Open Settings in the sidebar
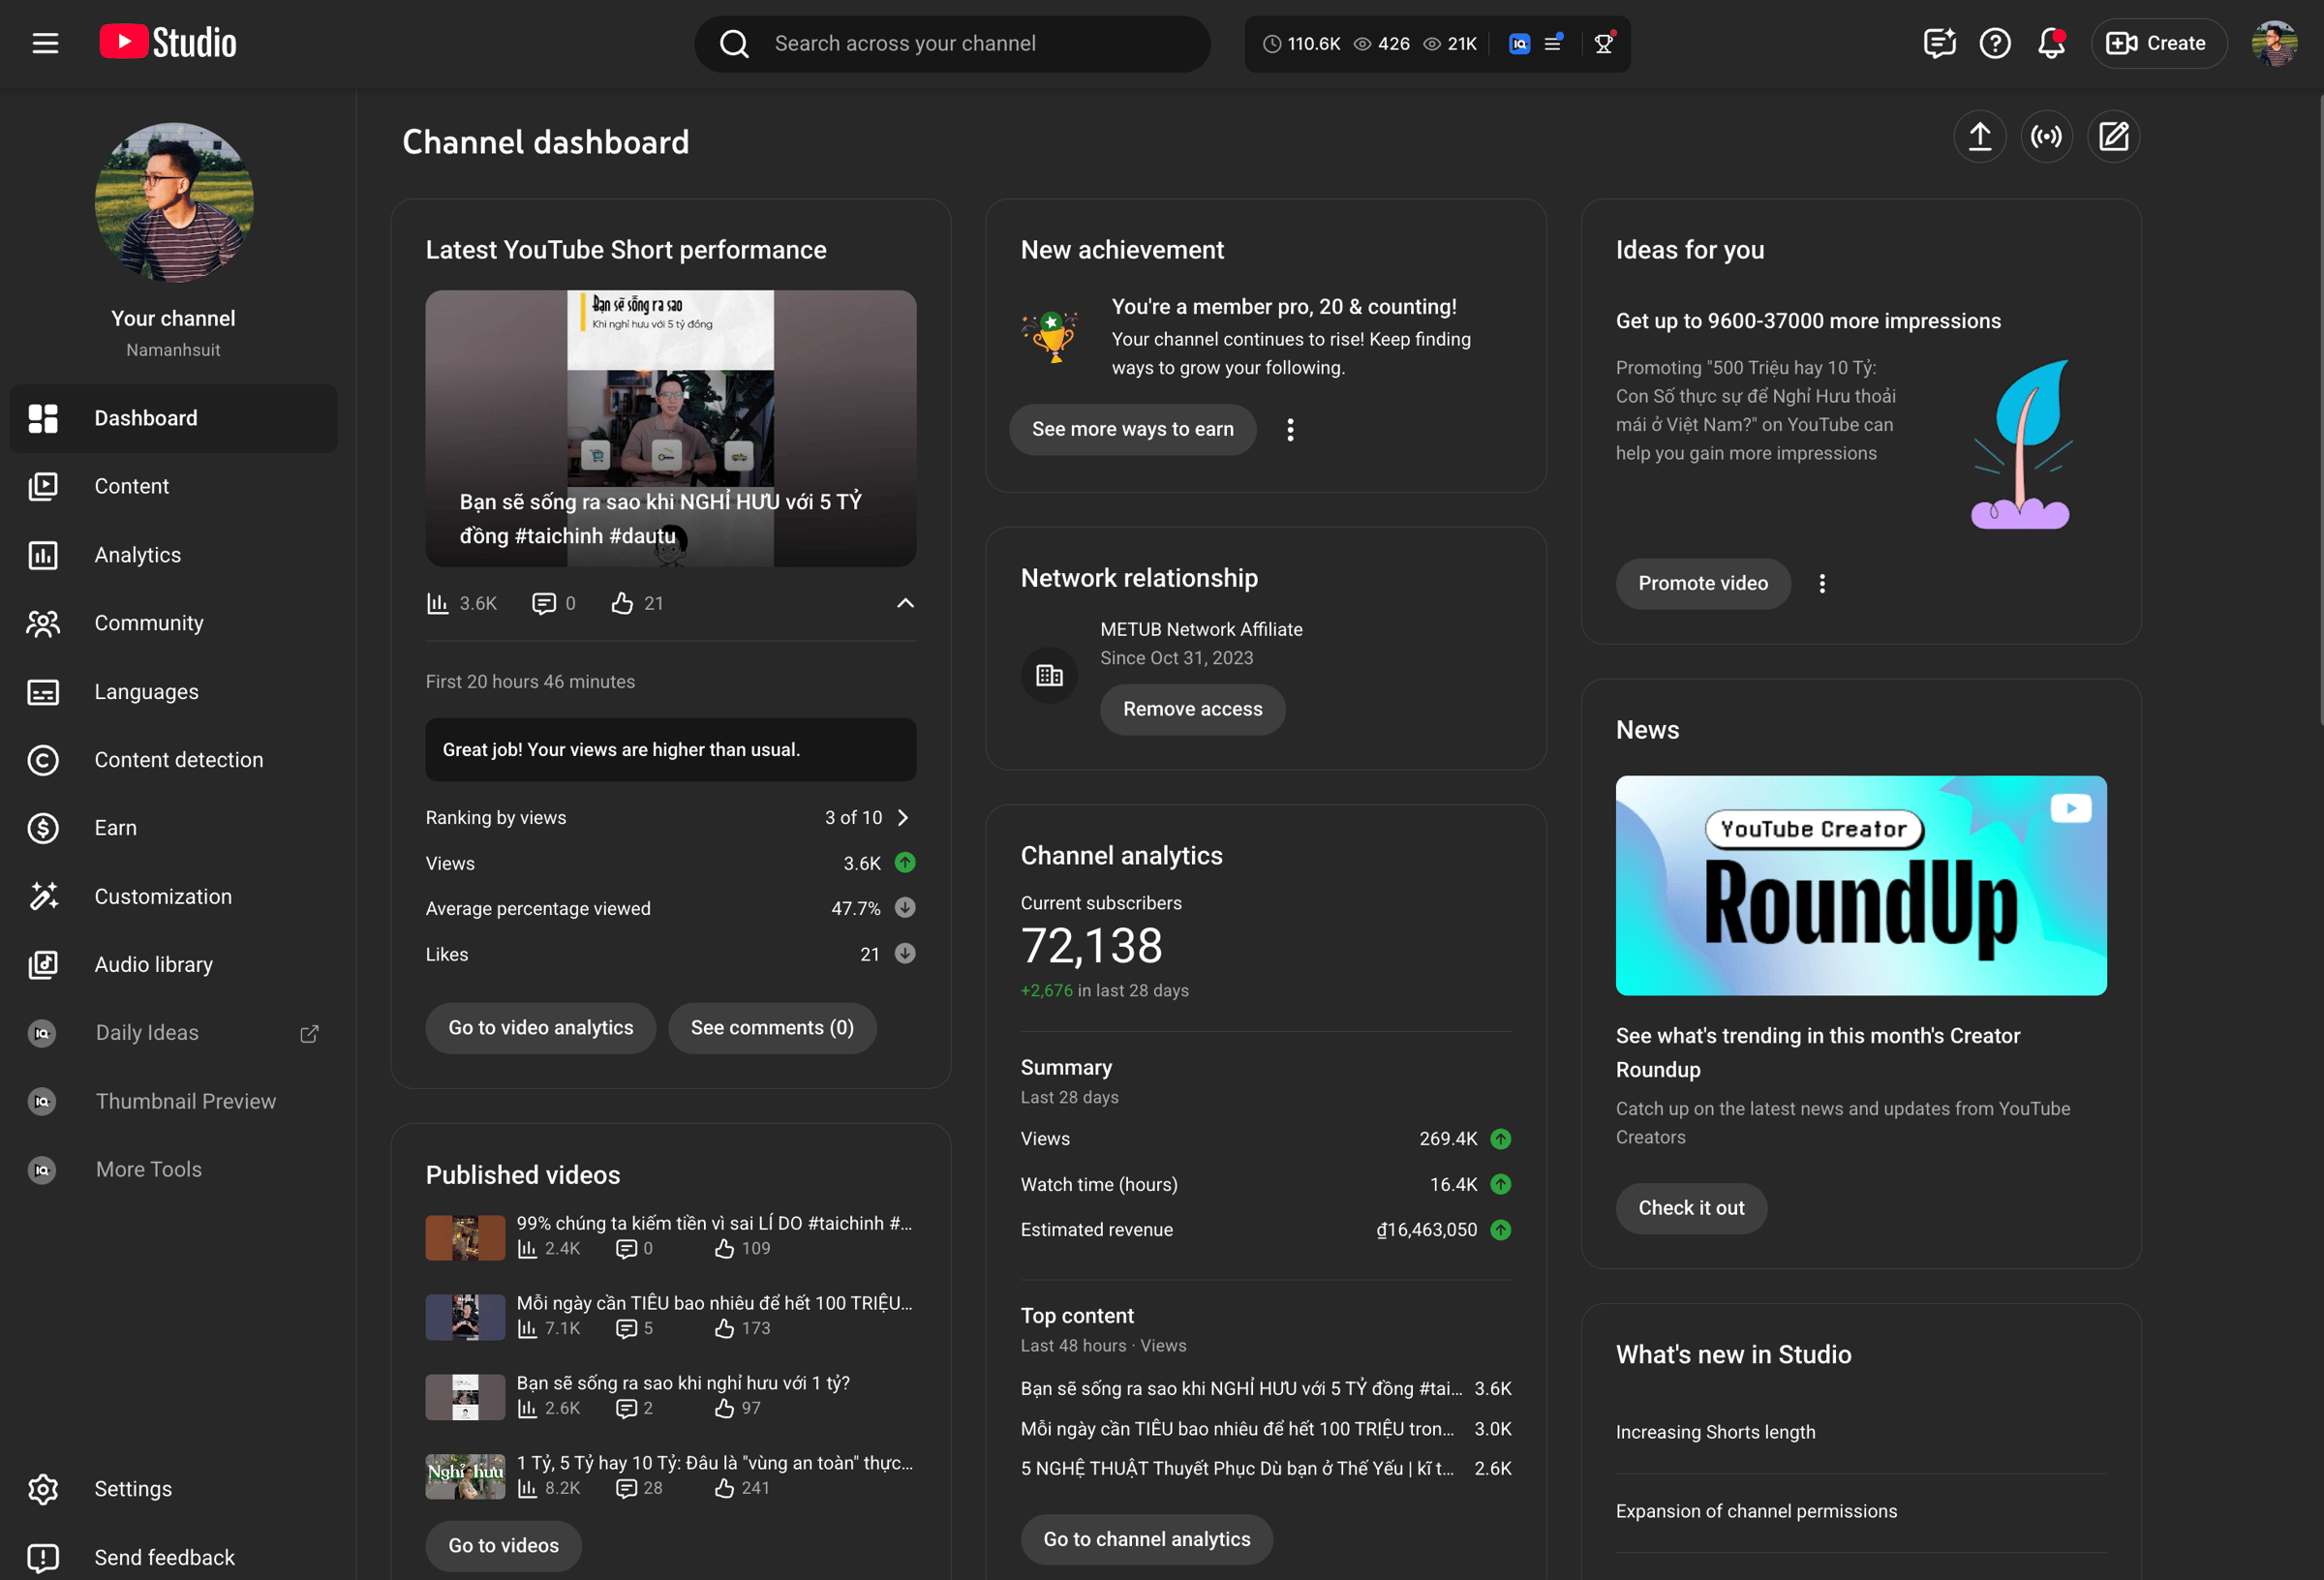Viewport: 2324px width, 1580px height. pyautogui.click(x=174, y=1489)
